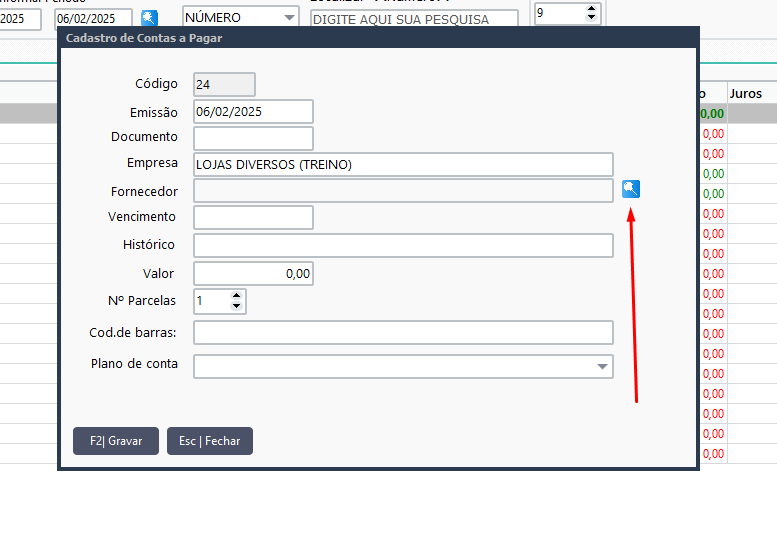The height and width of the screenshot is (539, 777).
Task: Click the Fornecedor field
Action: click(x=403, y=191)
